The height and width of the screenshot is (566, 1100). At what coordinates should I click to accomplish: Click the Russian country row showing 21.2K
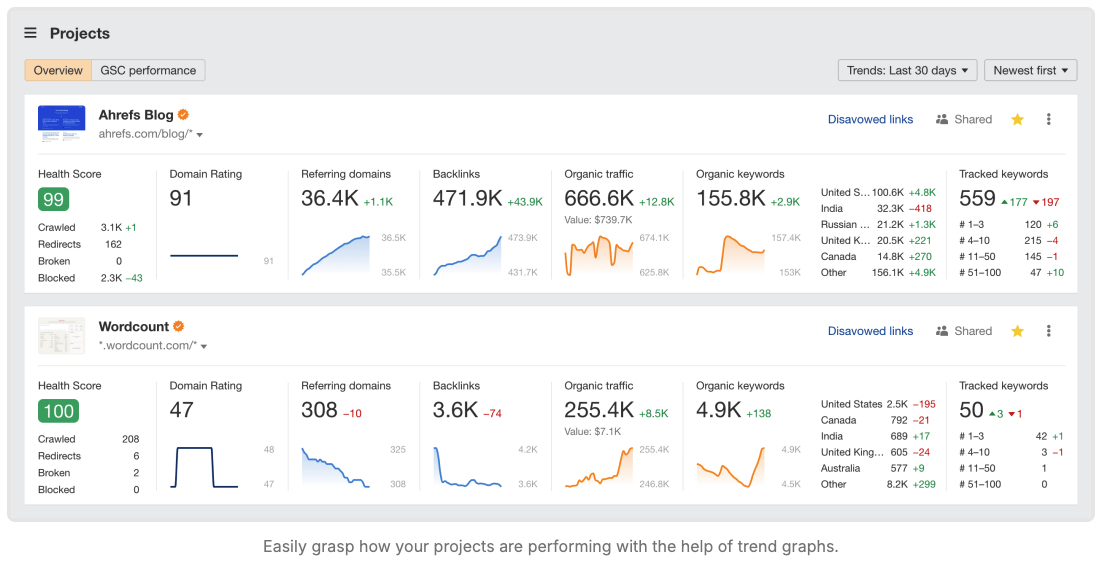pos(878,224)
